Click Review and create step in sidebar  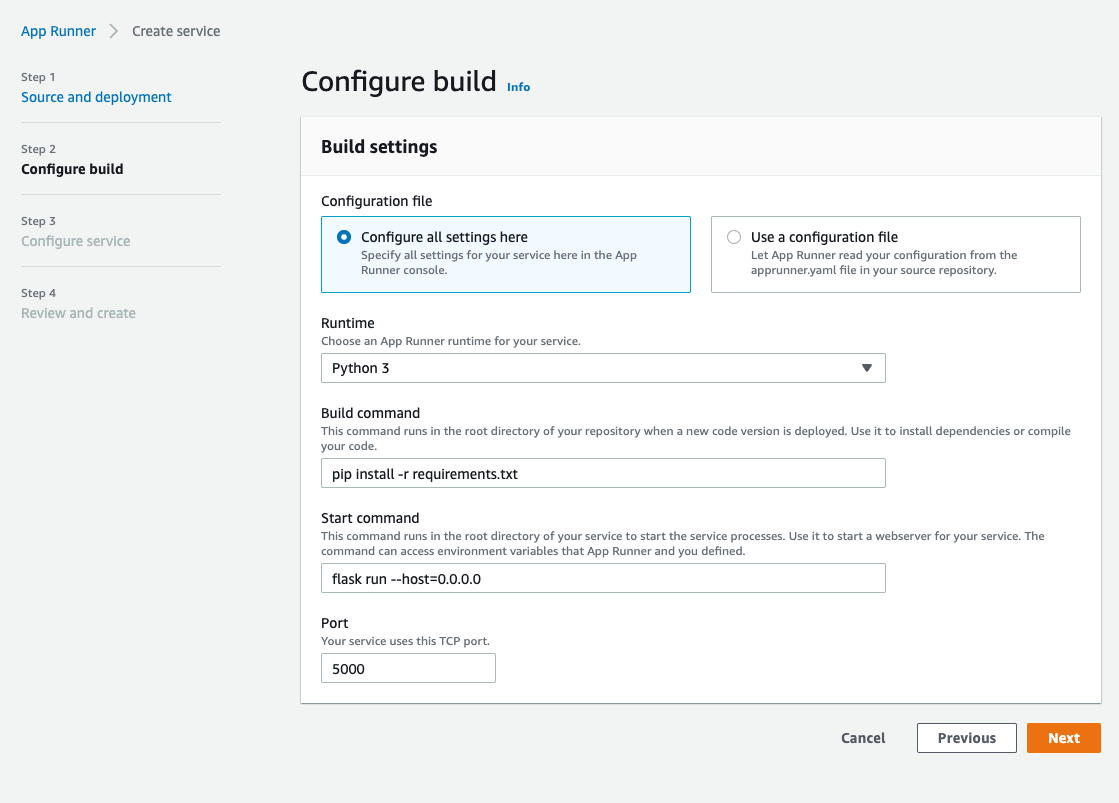[78, 313]
